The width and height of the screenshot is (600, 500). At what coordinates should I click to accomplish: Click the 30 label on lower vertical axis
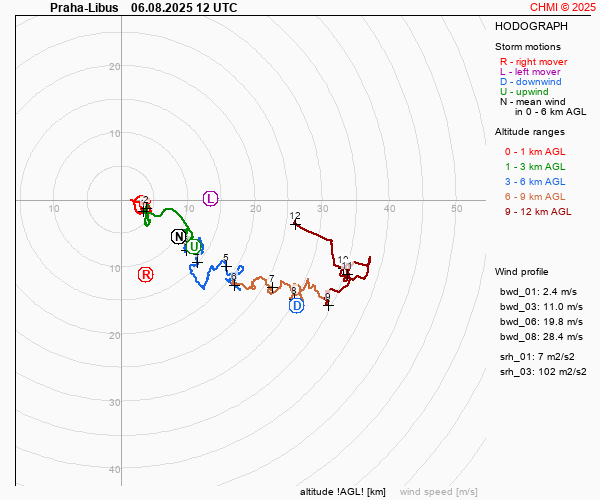pos(114,402)
